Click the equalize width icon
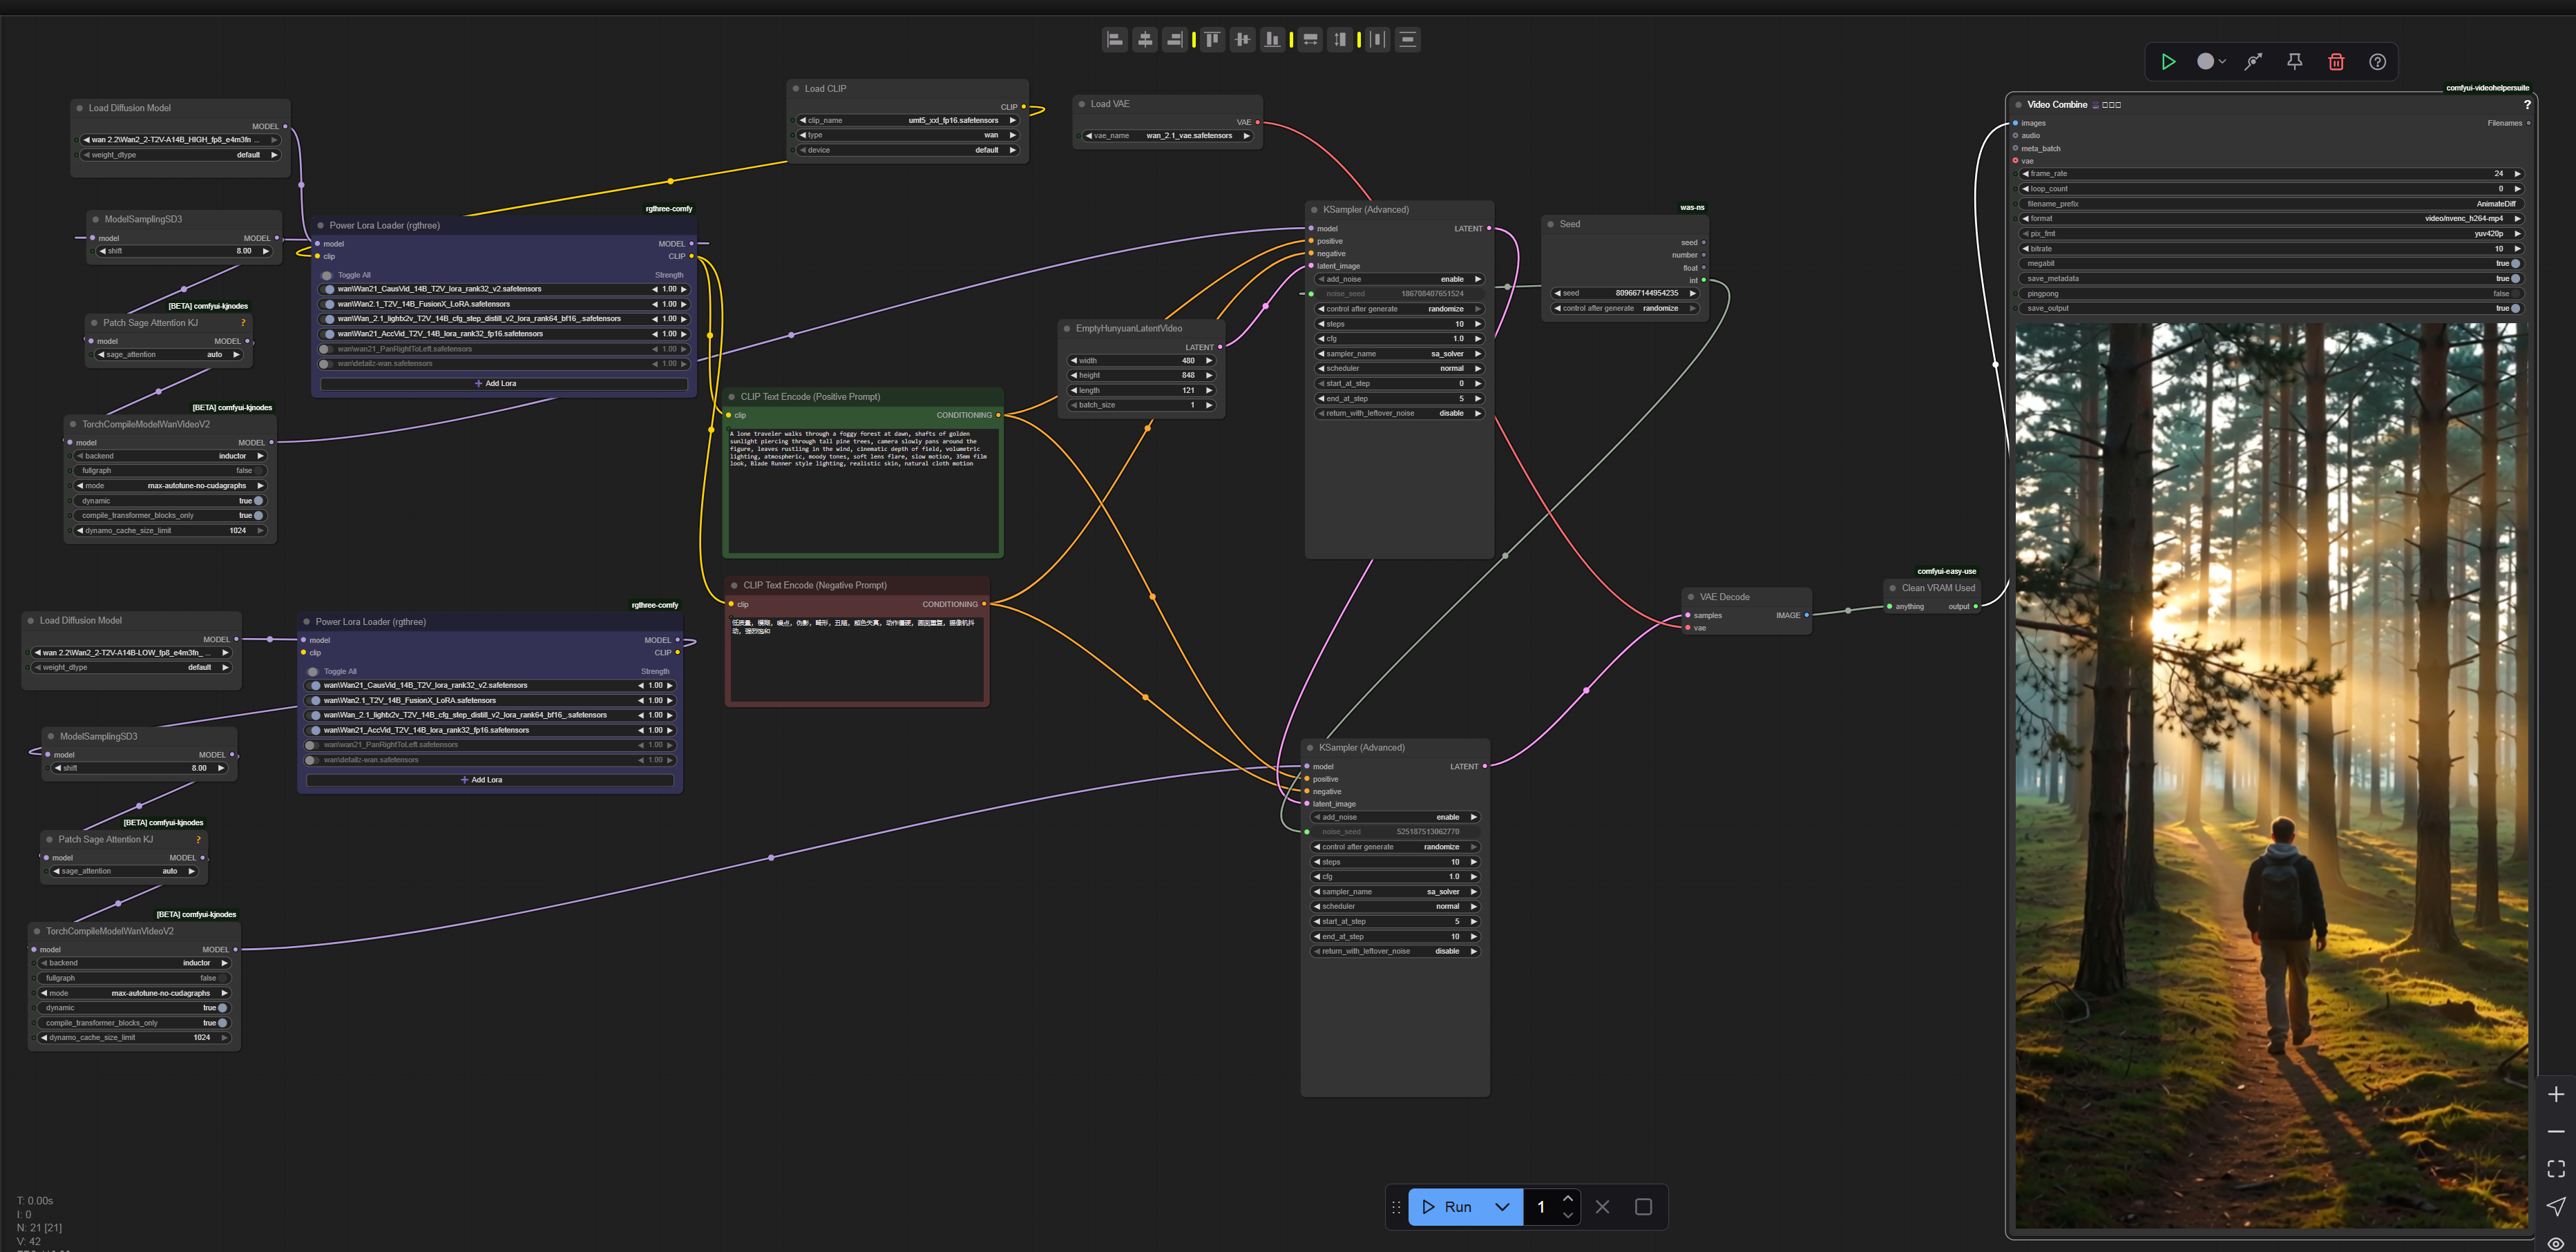2576x1252 pixels. (1310, 40)
